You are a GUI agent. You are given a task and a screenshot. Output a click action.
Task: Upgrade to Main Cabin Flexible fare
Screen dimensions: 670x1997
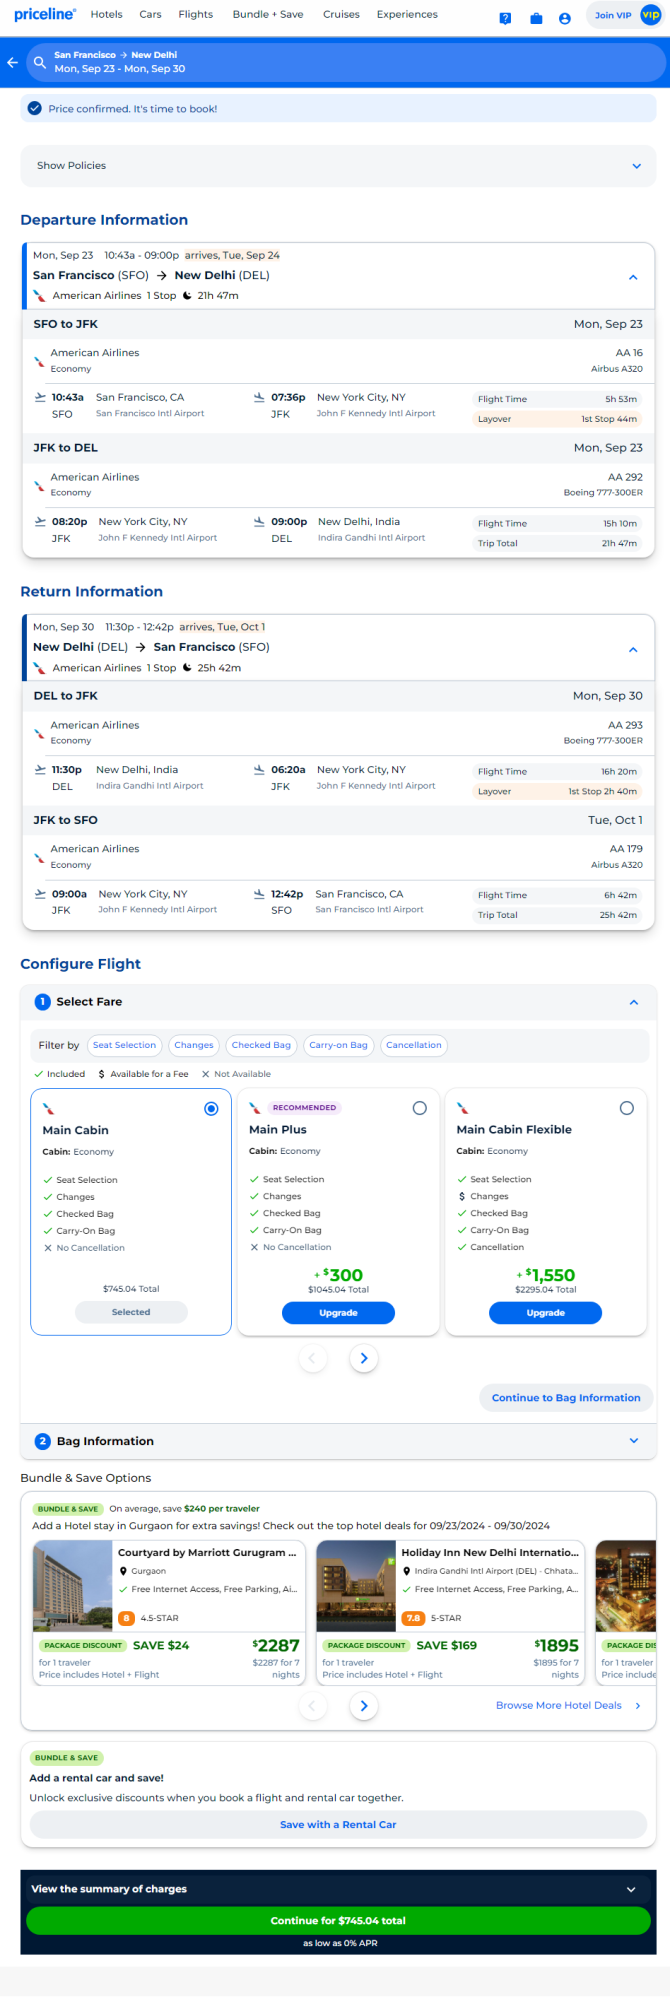[x=545, y=1313]
